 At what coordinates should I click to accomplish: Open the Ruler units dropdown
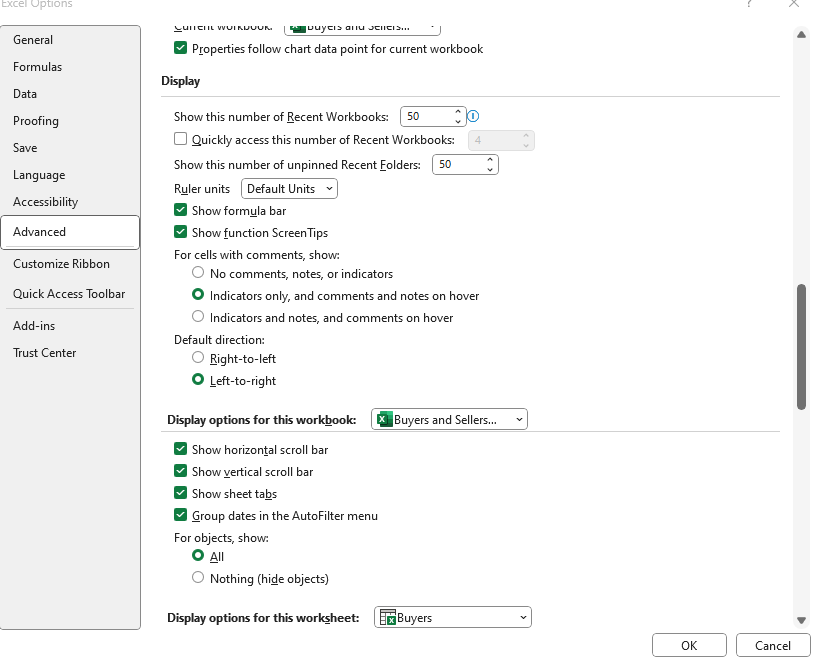pos(289,189)
